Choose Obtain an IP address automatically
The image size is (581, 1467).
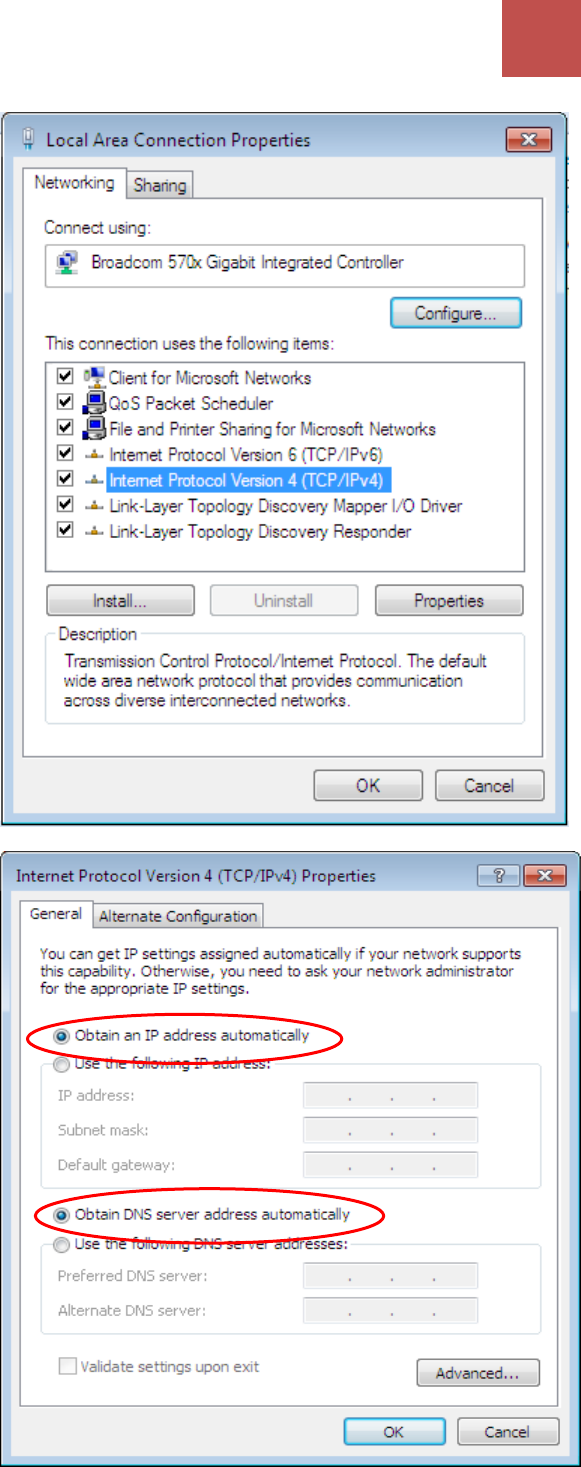[x=61, y=1035]
